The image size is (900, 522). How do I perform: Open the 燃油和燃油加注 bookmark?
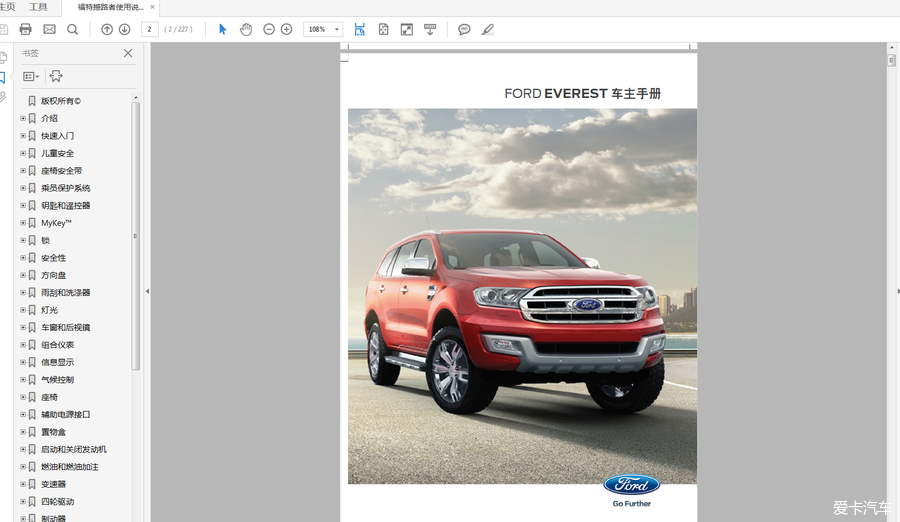[69, 467]
